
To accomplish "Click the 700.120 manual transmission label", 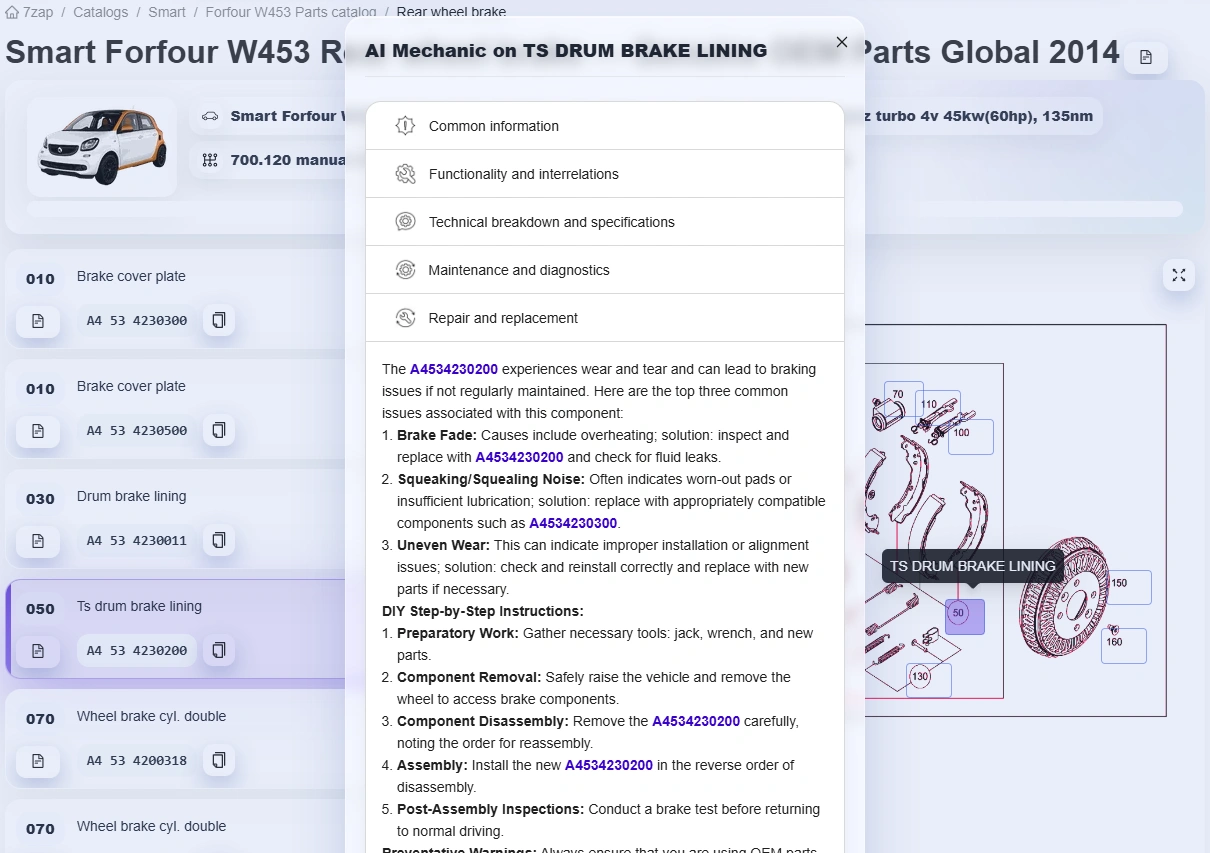I will (288, 160).
